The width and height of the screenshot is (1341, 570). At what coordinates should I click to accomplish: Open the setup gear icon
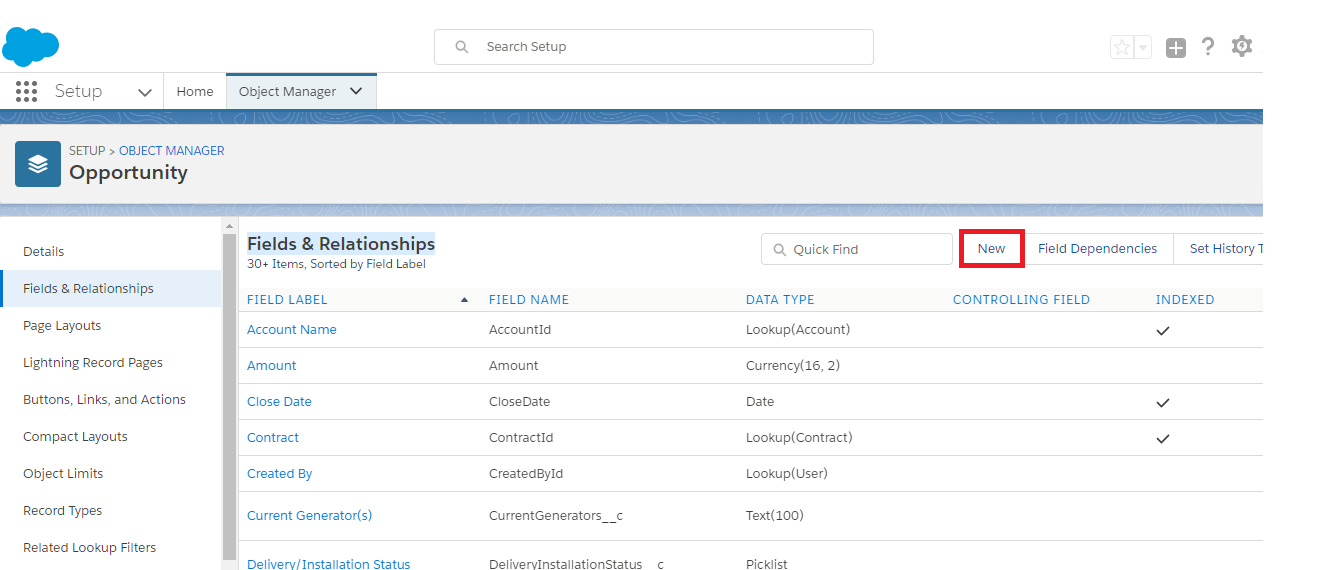coord(1242,46)
